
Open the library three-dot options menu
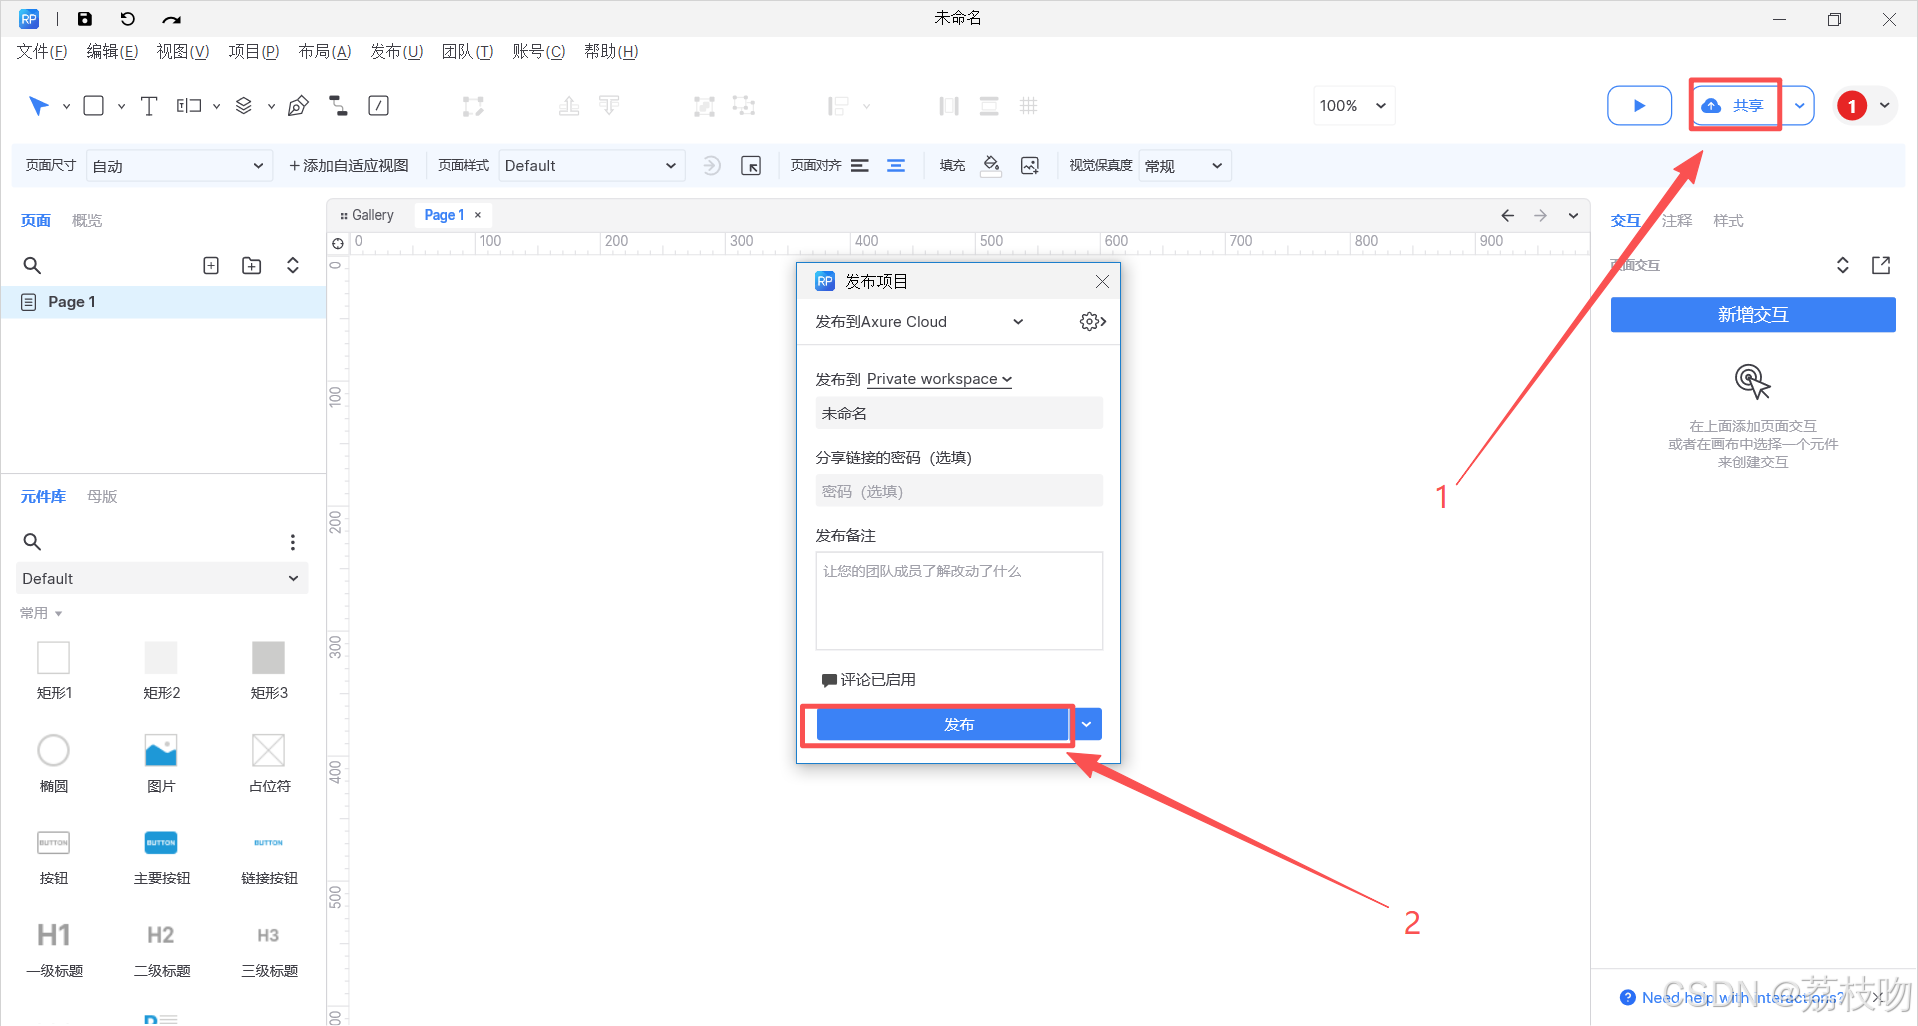[x=292, y=542]
